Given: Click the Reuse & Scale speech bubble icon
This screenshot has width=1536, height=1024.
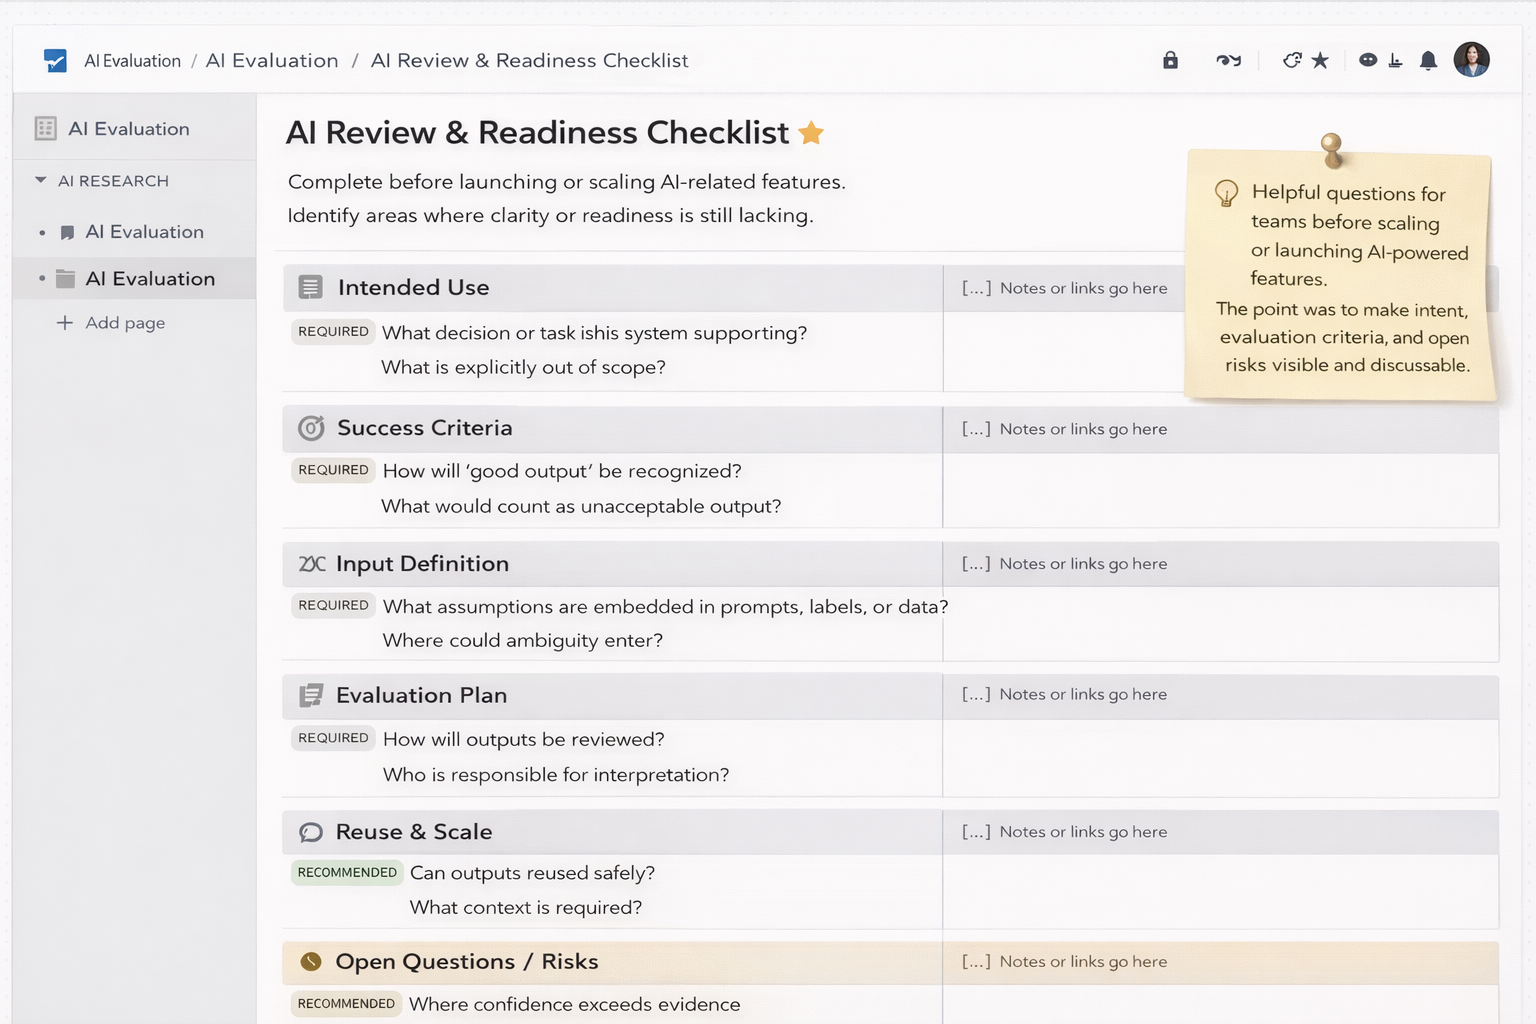Looking at the screenshot, I should [311, 832].
